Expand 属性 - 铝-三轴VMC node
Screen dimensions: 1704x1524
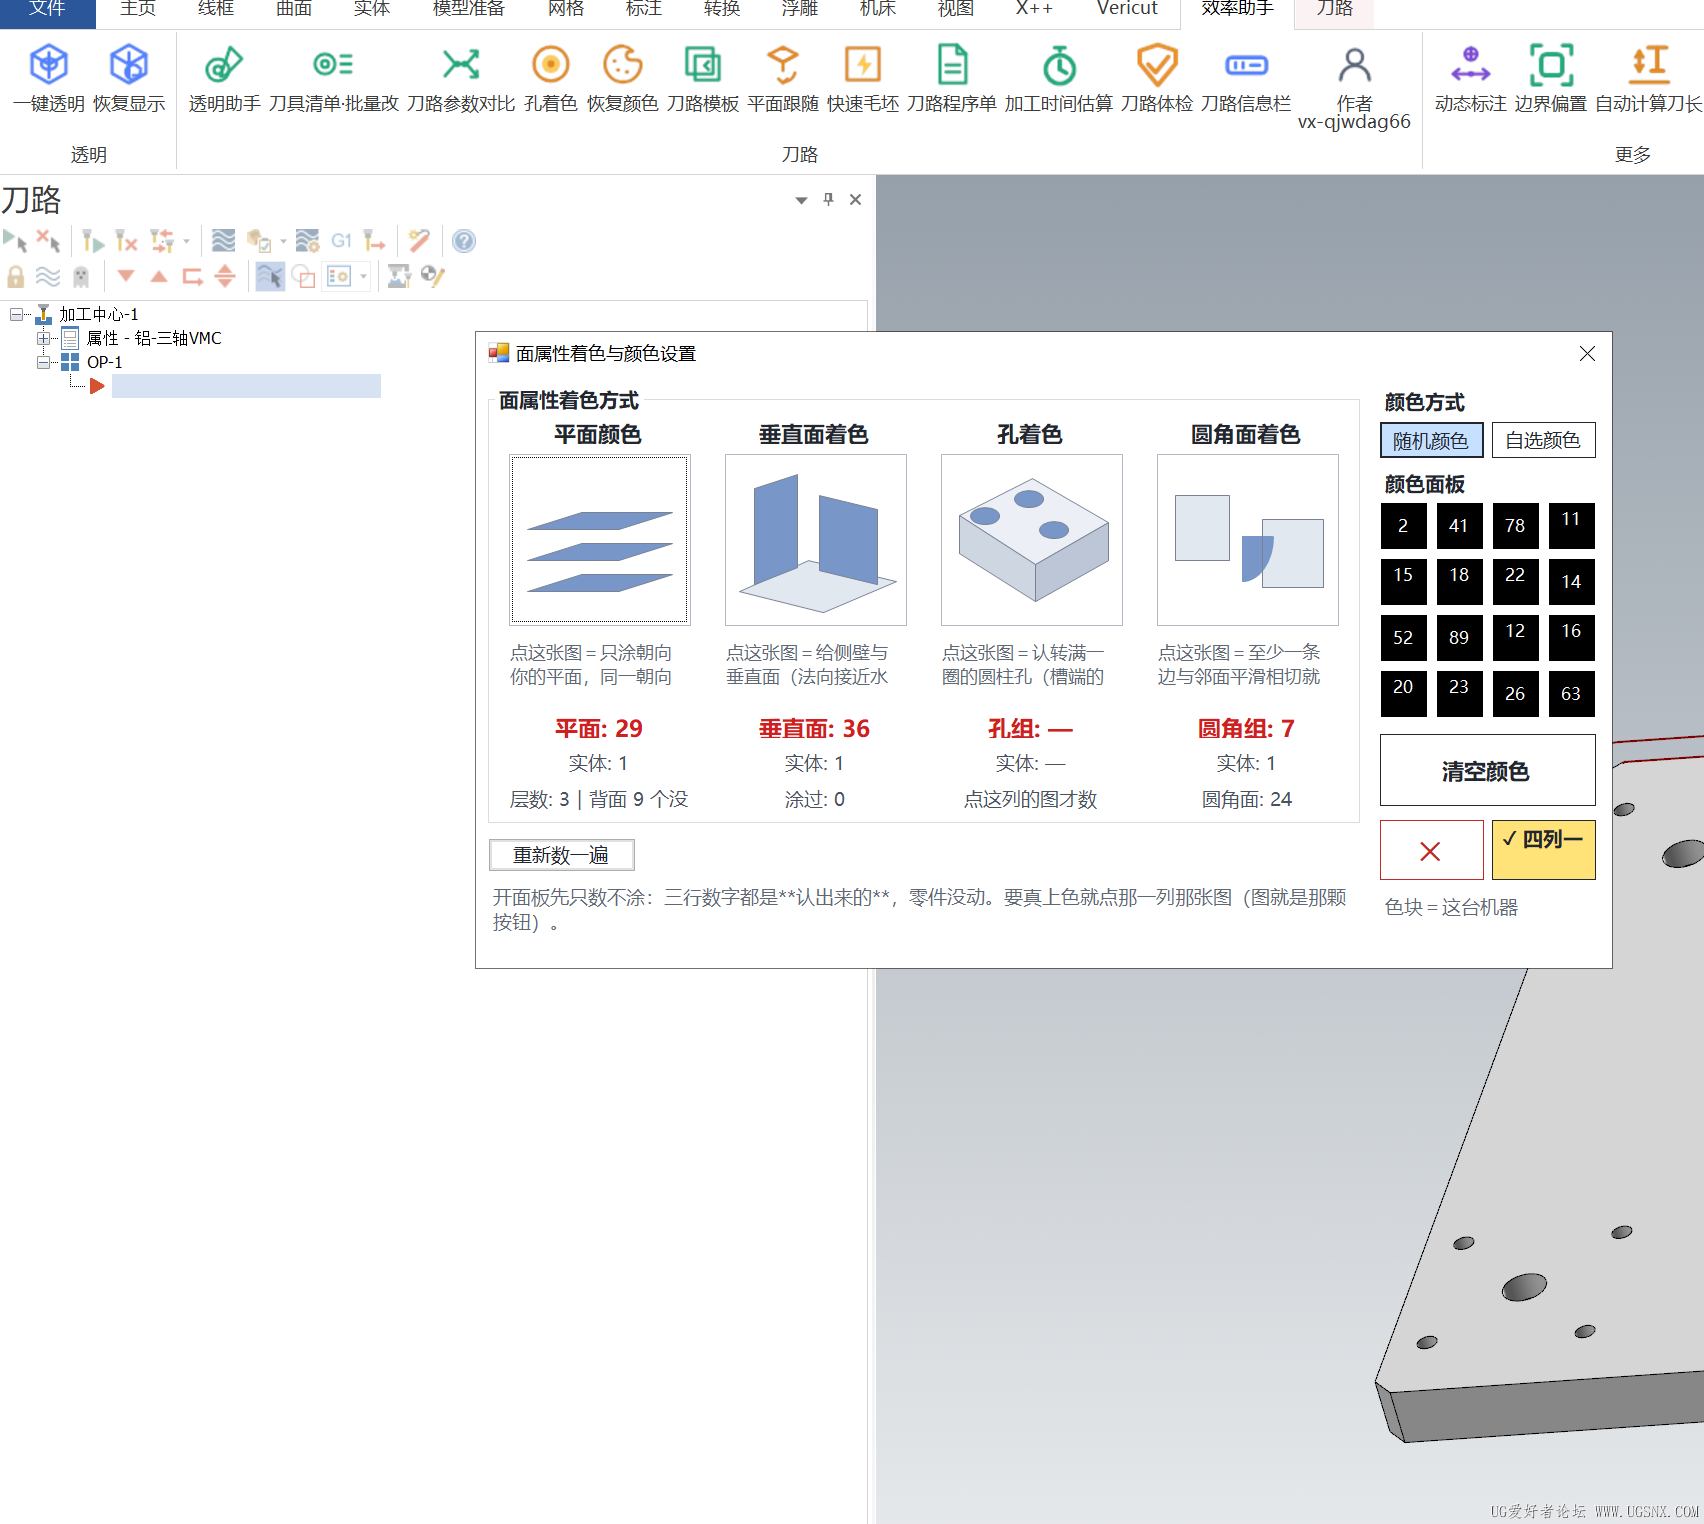43,338
